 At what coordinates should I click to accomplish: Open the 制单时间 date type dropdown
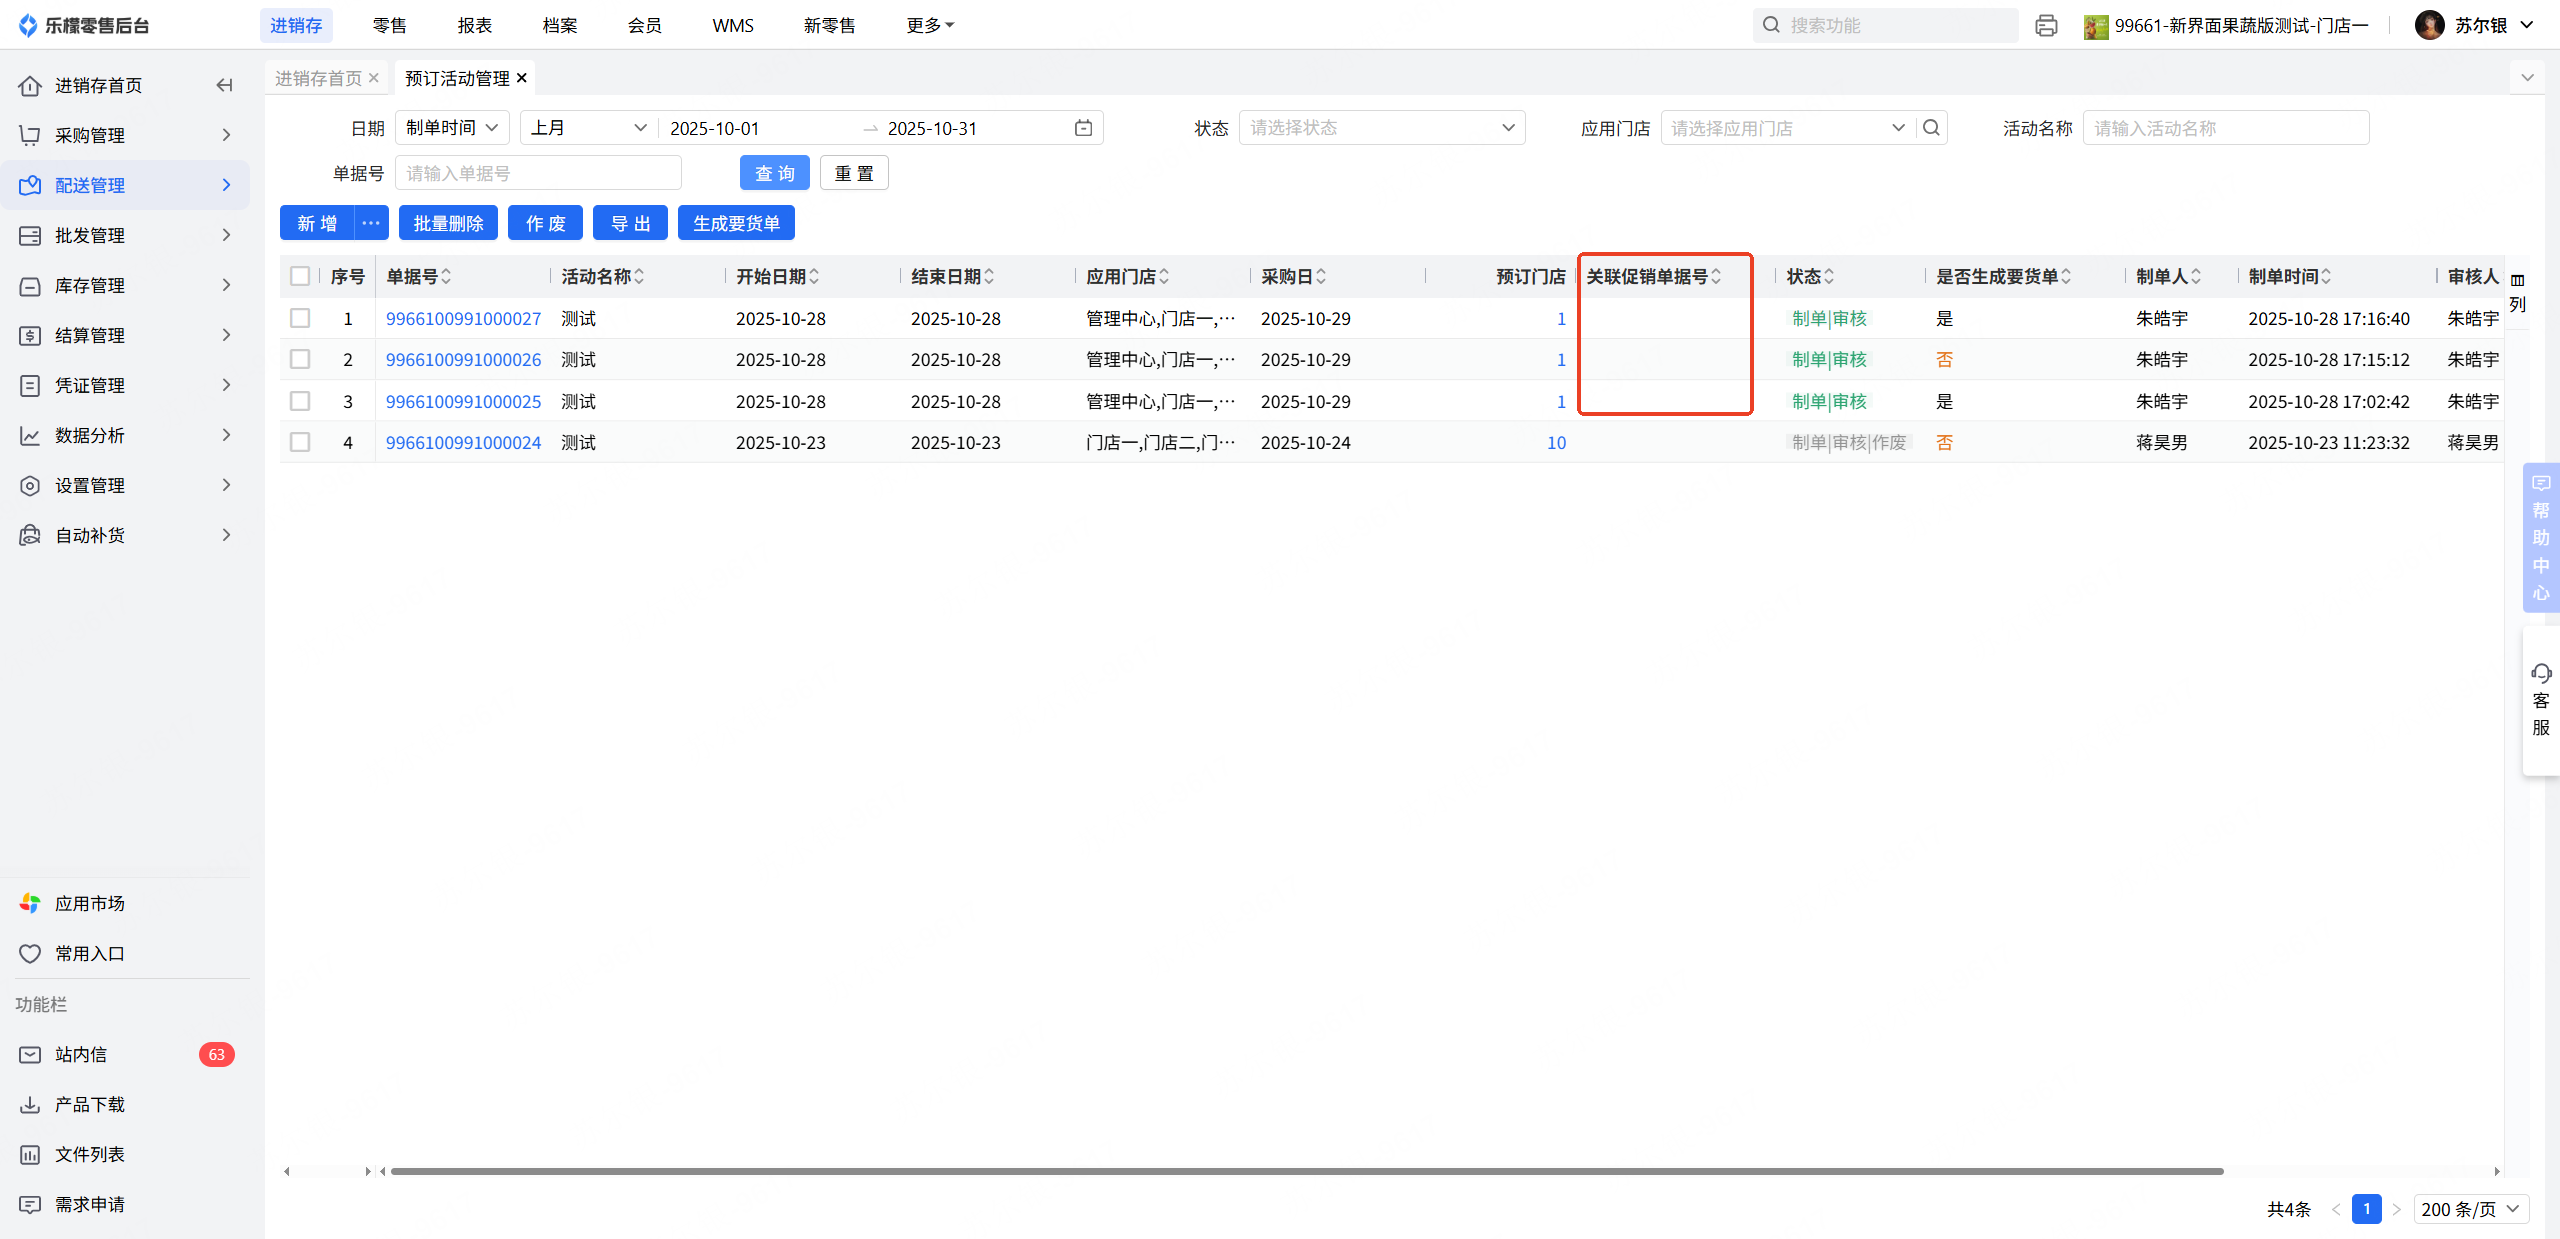click(452, 128)
